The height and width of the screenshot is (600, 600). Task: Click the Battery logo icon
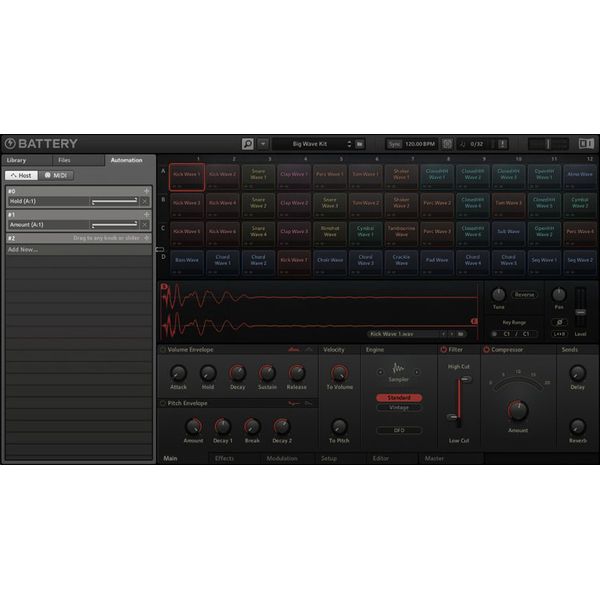pos(10,143)
